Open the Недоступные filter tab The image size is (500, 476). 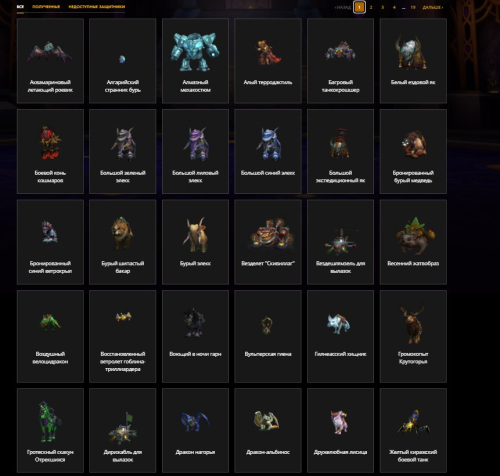[x=97, y=7]
